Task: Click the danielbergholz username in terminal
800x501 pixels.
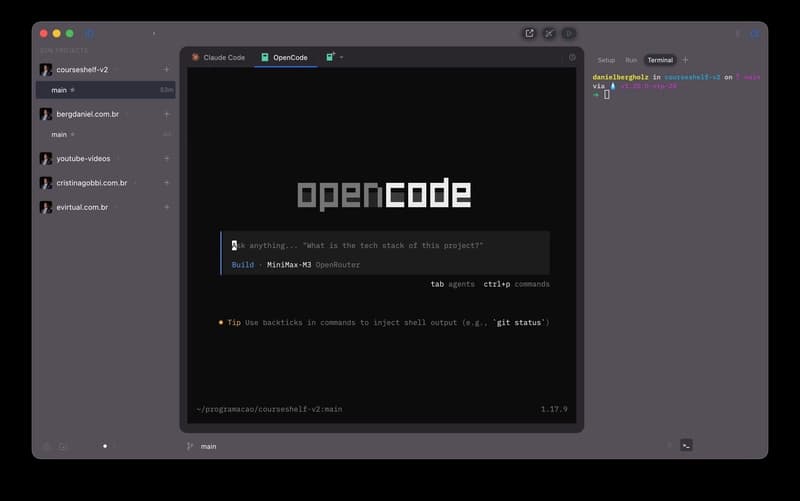Action: (x=620, y=77)
